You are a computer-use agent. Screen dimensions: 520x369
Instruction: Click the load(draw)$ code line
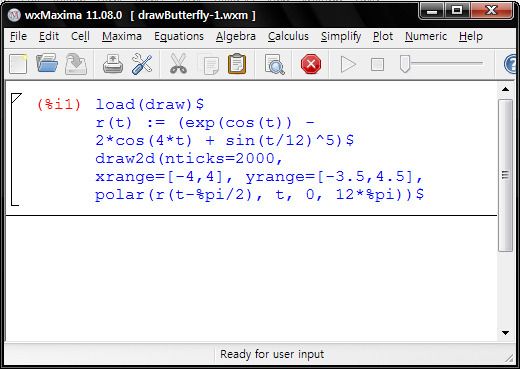pos(150,104)
